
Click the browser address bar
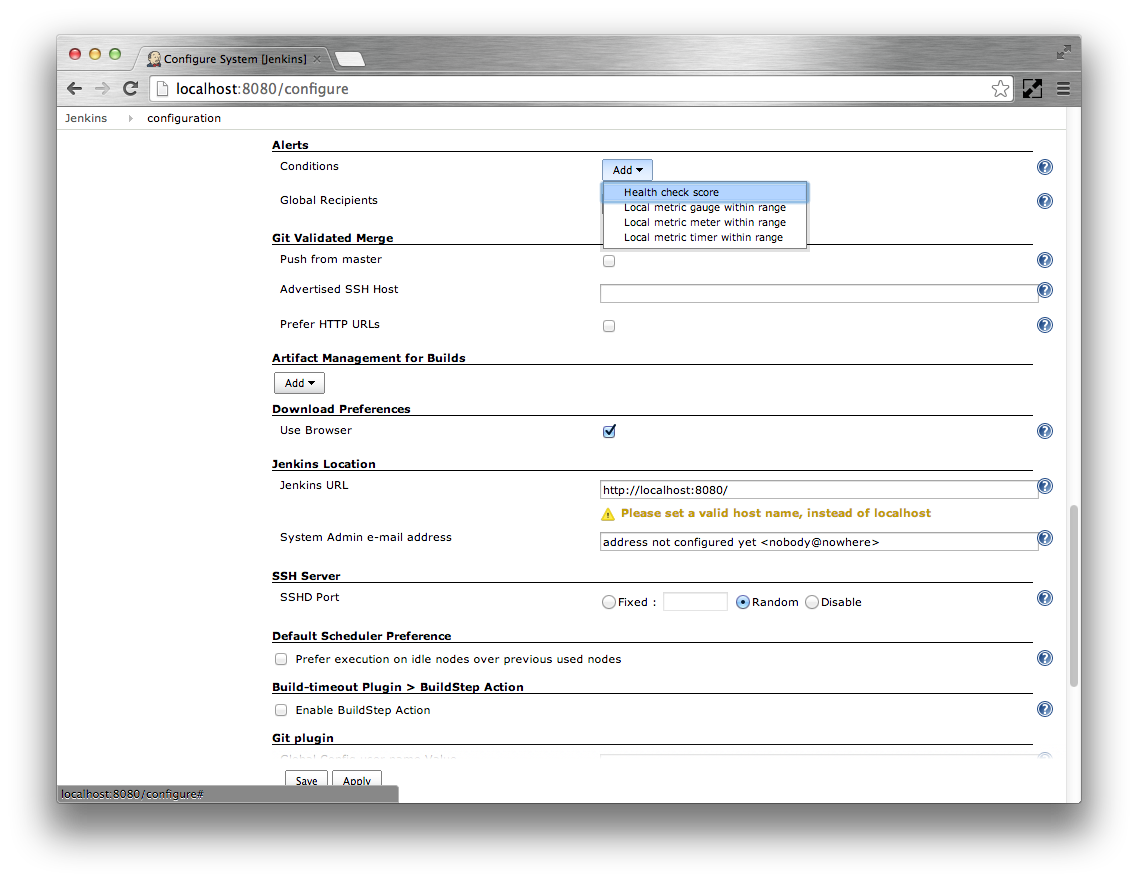tap(581, 89)
